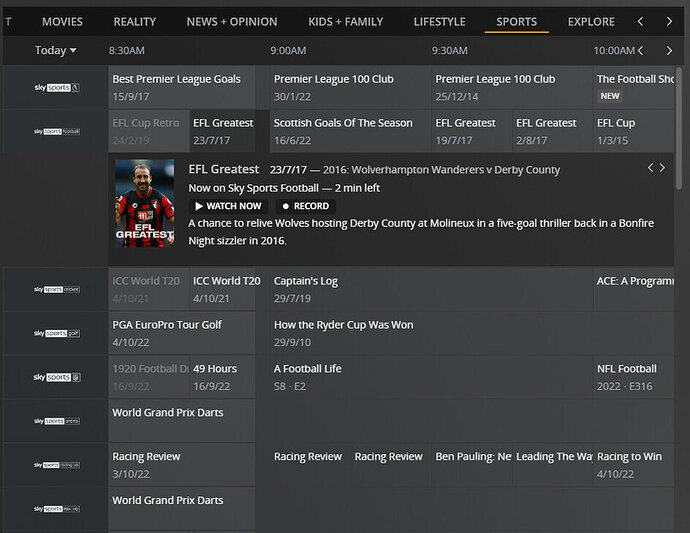Select Racing to Win 4/10/22

click(x=634, y=465)
